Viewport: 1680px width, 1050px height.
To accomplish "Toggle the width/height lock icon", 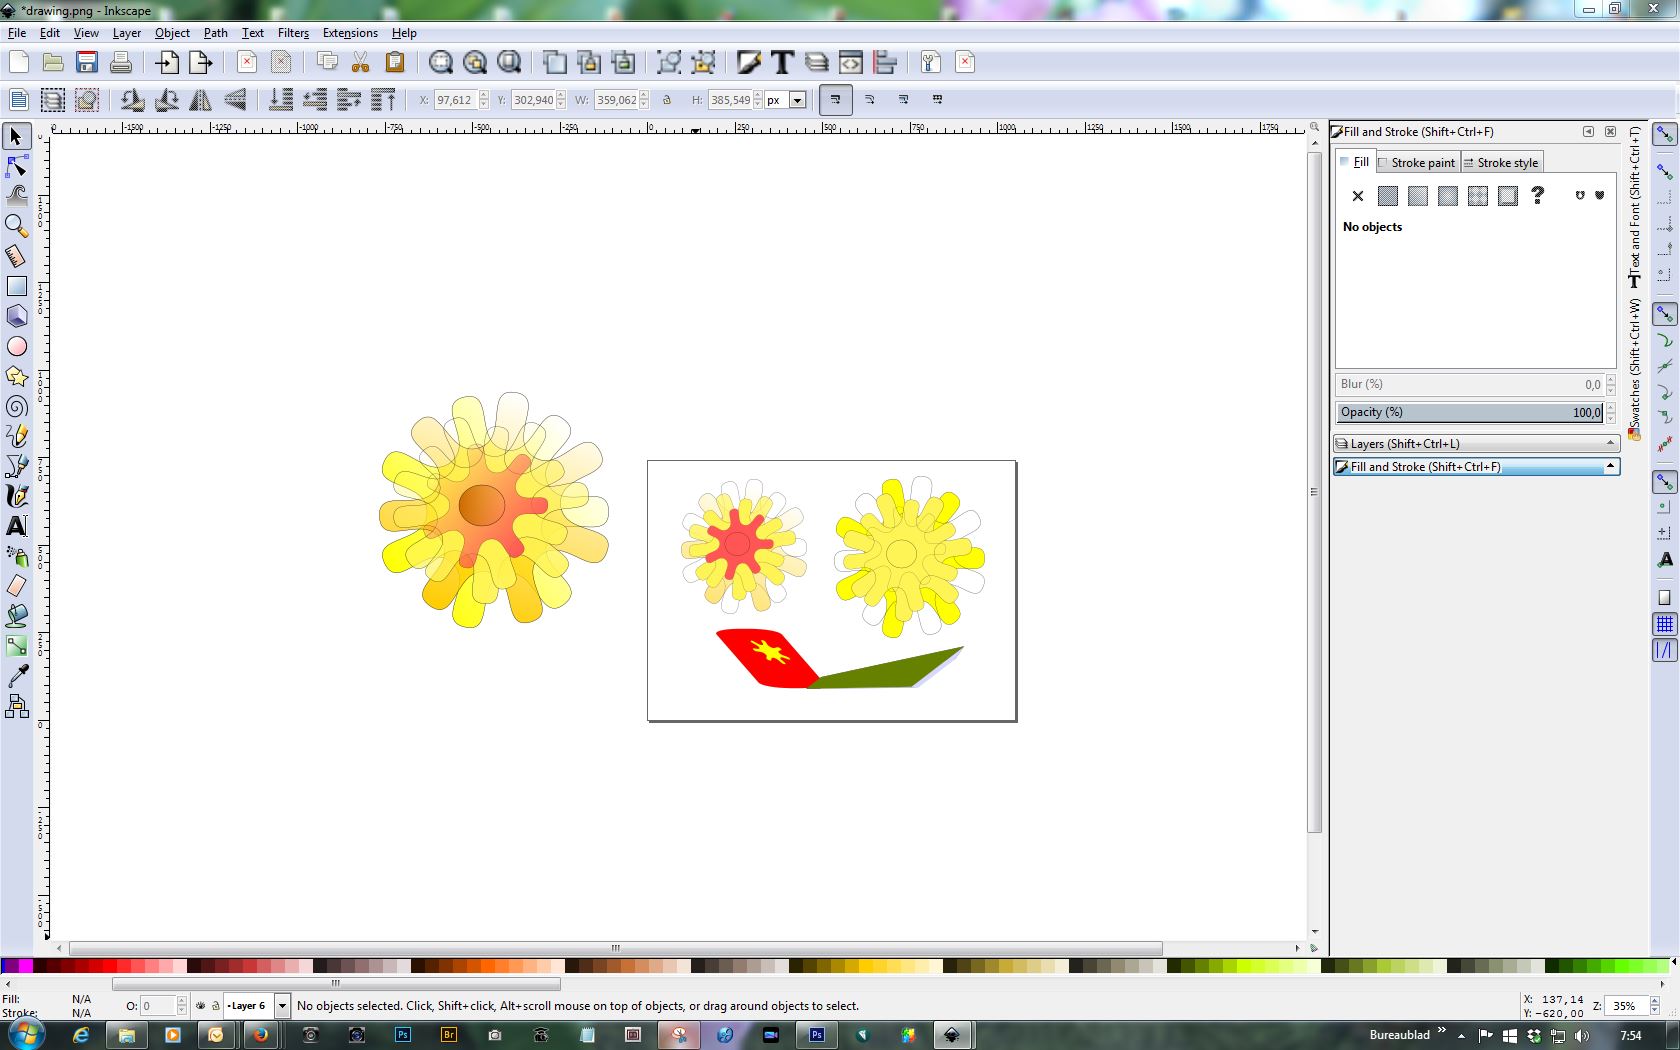I will click(x=667, y=100).
